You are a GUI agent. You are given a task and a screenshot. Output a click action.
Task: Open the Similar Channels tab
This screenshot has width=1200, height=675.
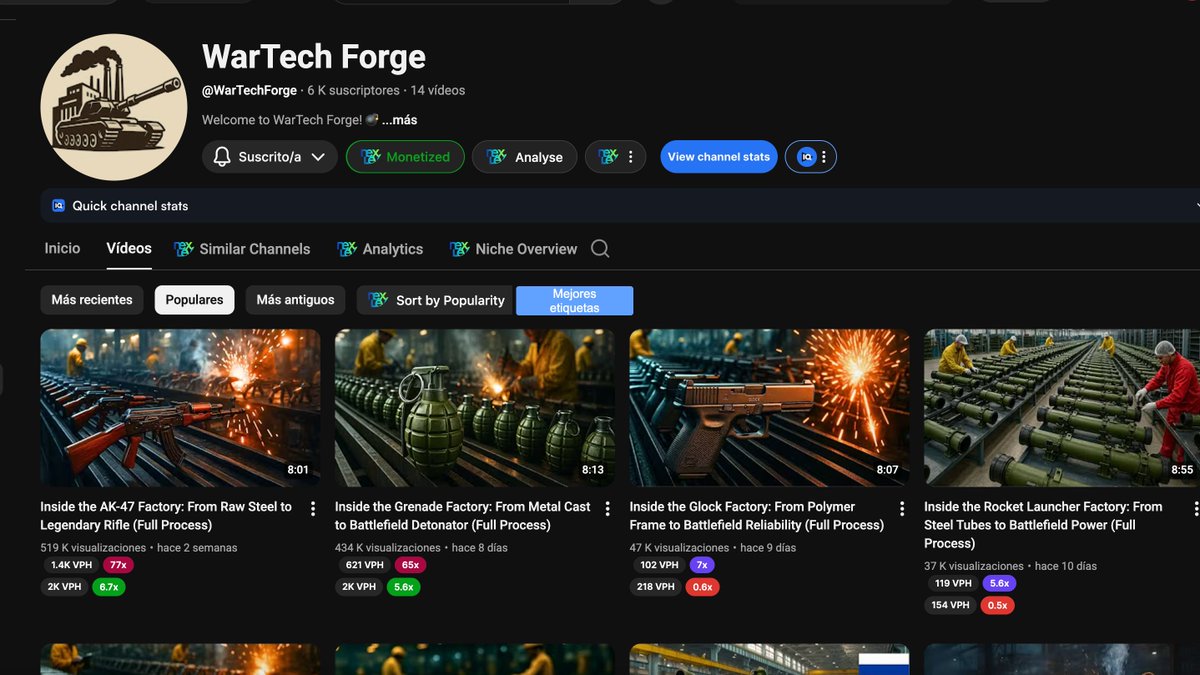tap(242, 249)
